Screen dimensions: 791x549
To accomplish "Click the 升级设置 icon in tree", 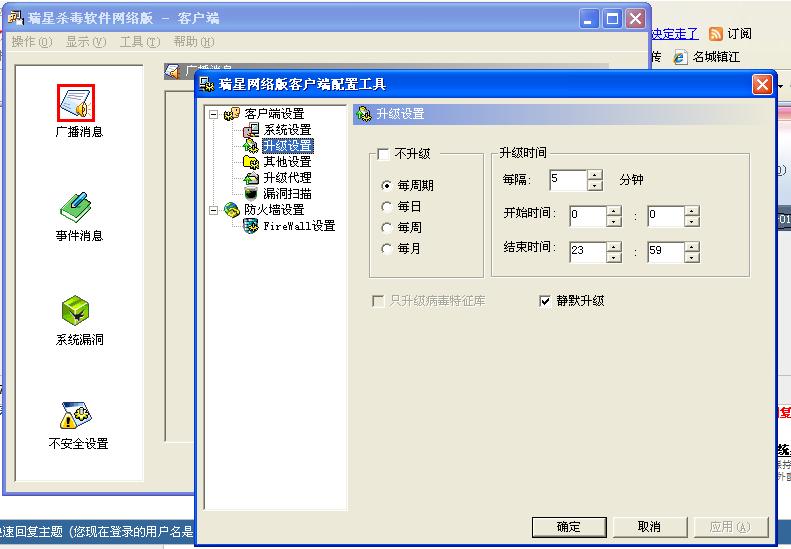I will tap(251, 146).
